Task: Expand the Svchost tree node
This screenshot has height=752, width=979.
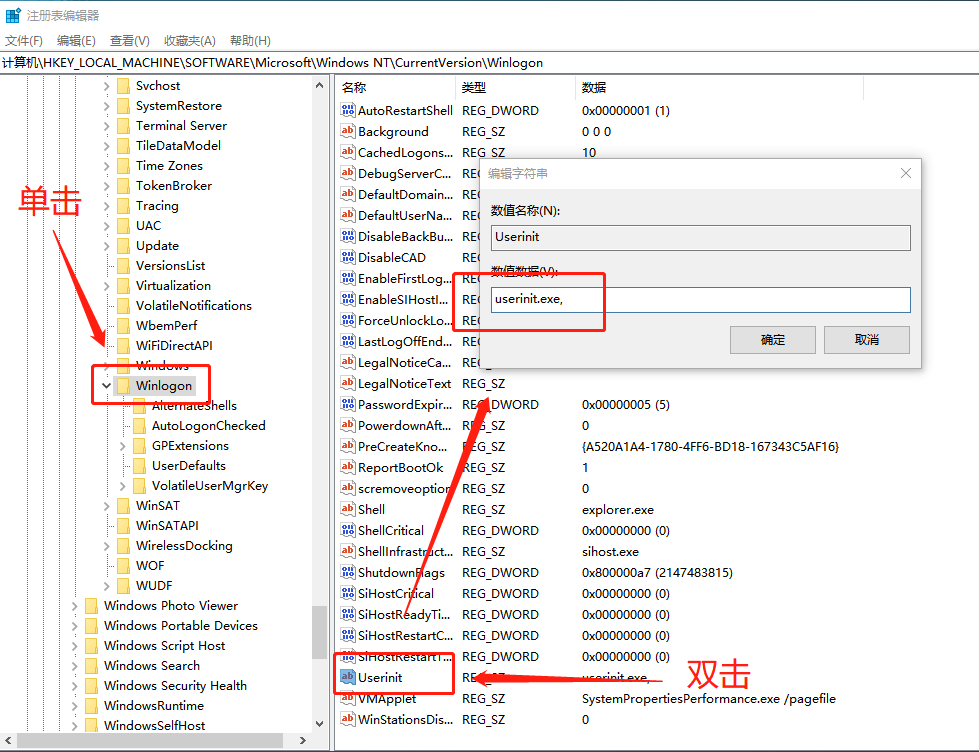Action: (x=106, y=86)
